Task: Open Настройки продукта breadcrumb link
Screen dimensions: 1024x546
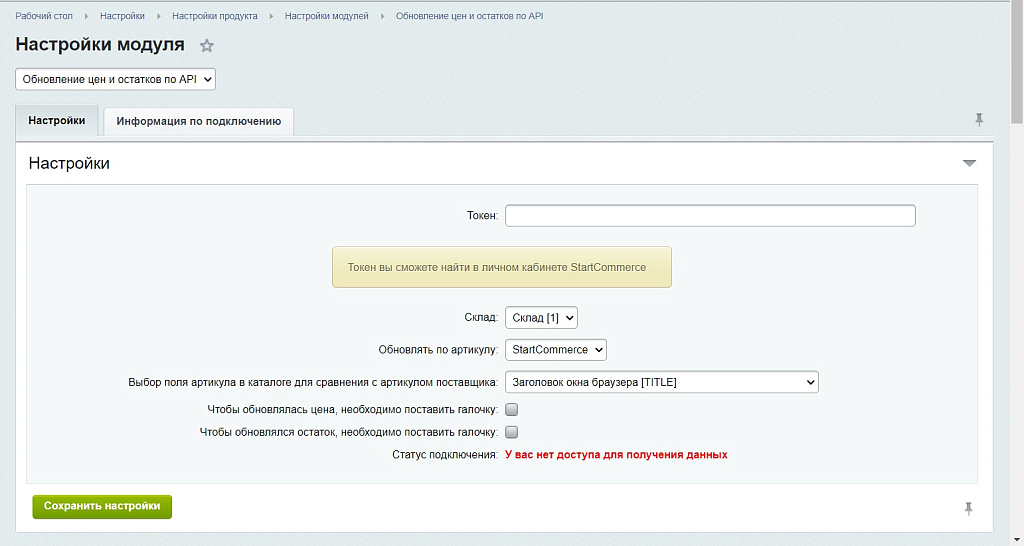Action: click(214, 16)
